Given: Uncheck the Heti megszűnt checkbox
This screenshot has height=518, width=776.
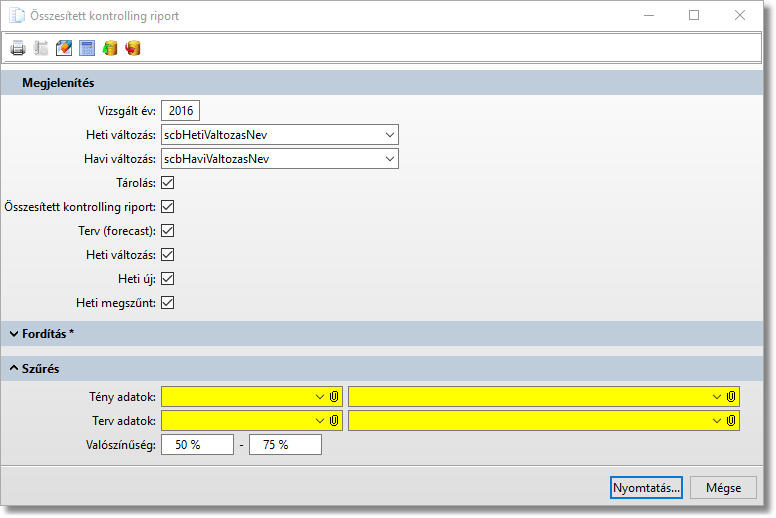Looking at the screenshot, I should (168, 303).
